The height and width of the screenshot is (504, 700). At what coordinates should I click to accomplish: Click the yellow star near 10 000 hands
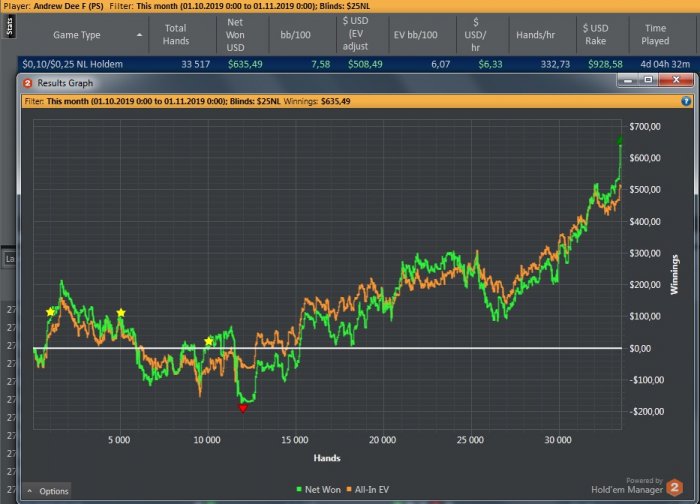coord(209,341)
